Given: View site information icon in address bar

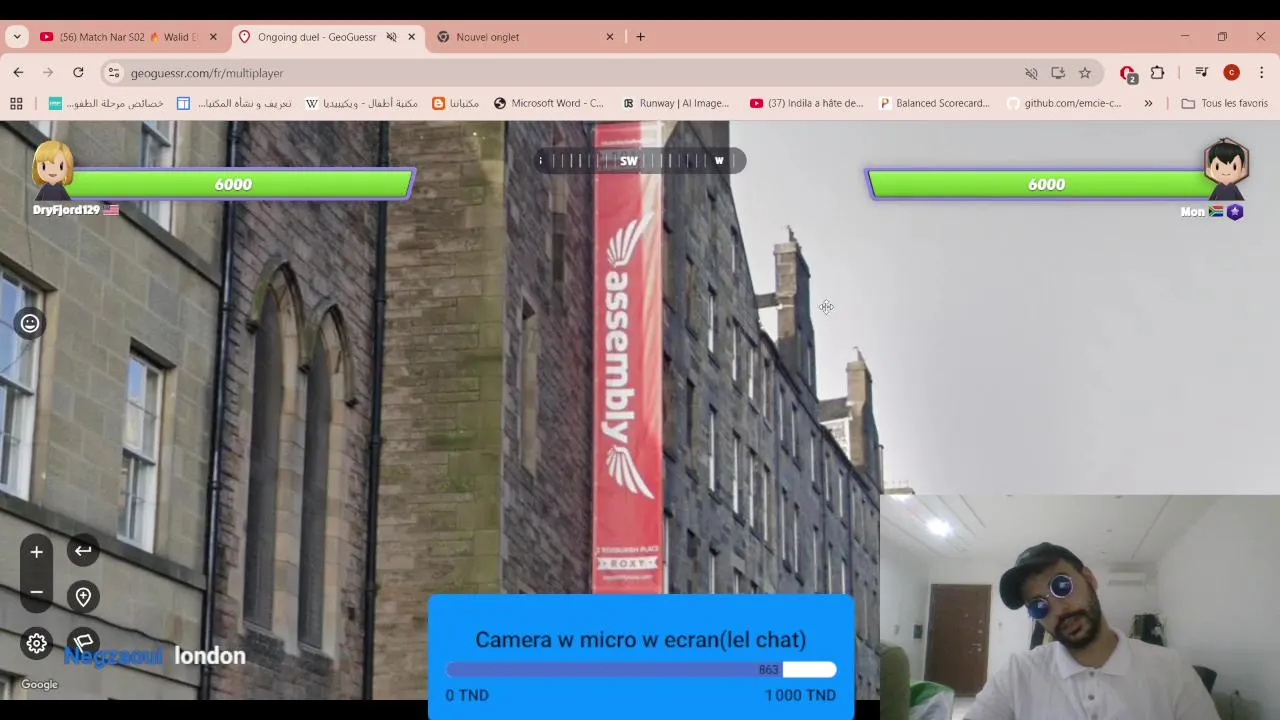Looking at the screenshot, I should [x=114, y=73].
